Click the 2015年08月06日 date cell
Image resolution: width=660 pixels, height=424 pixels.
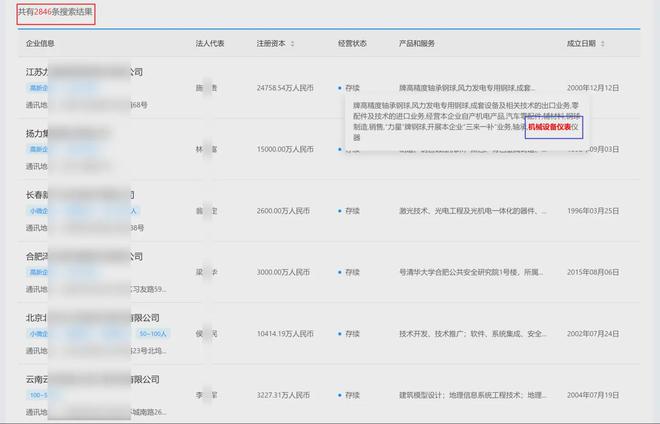(592, 272)
